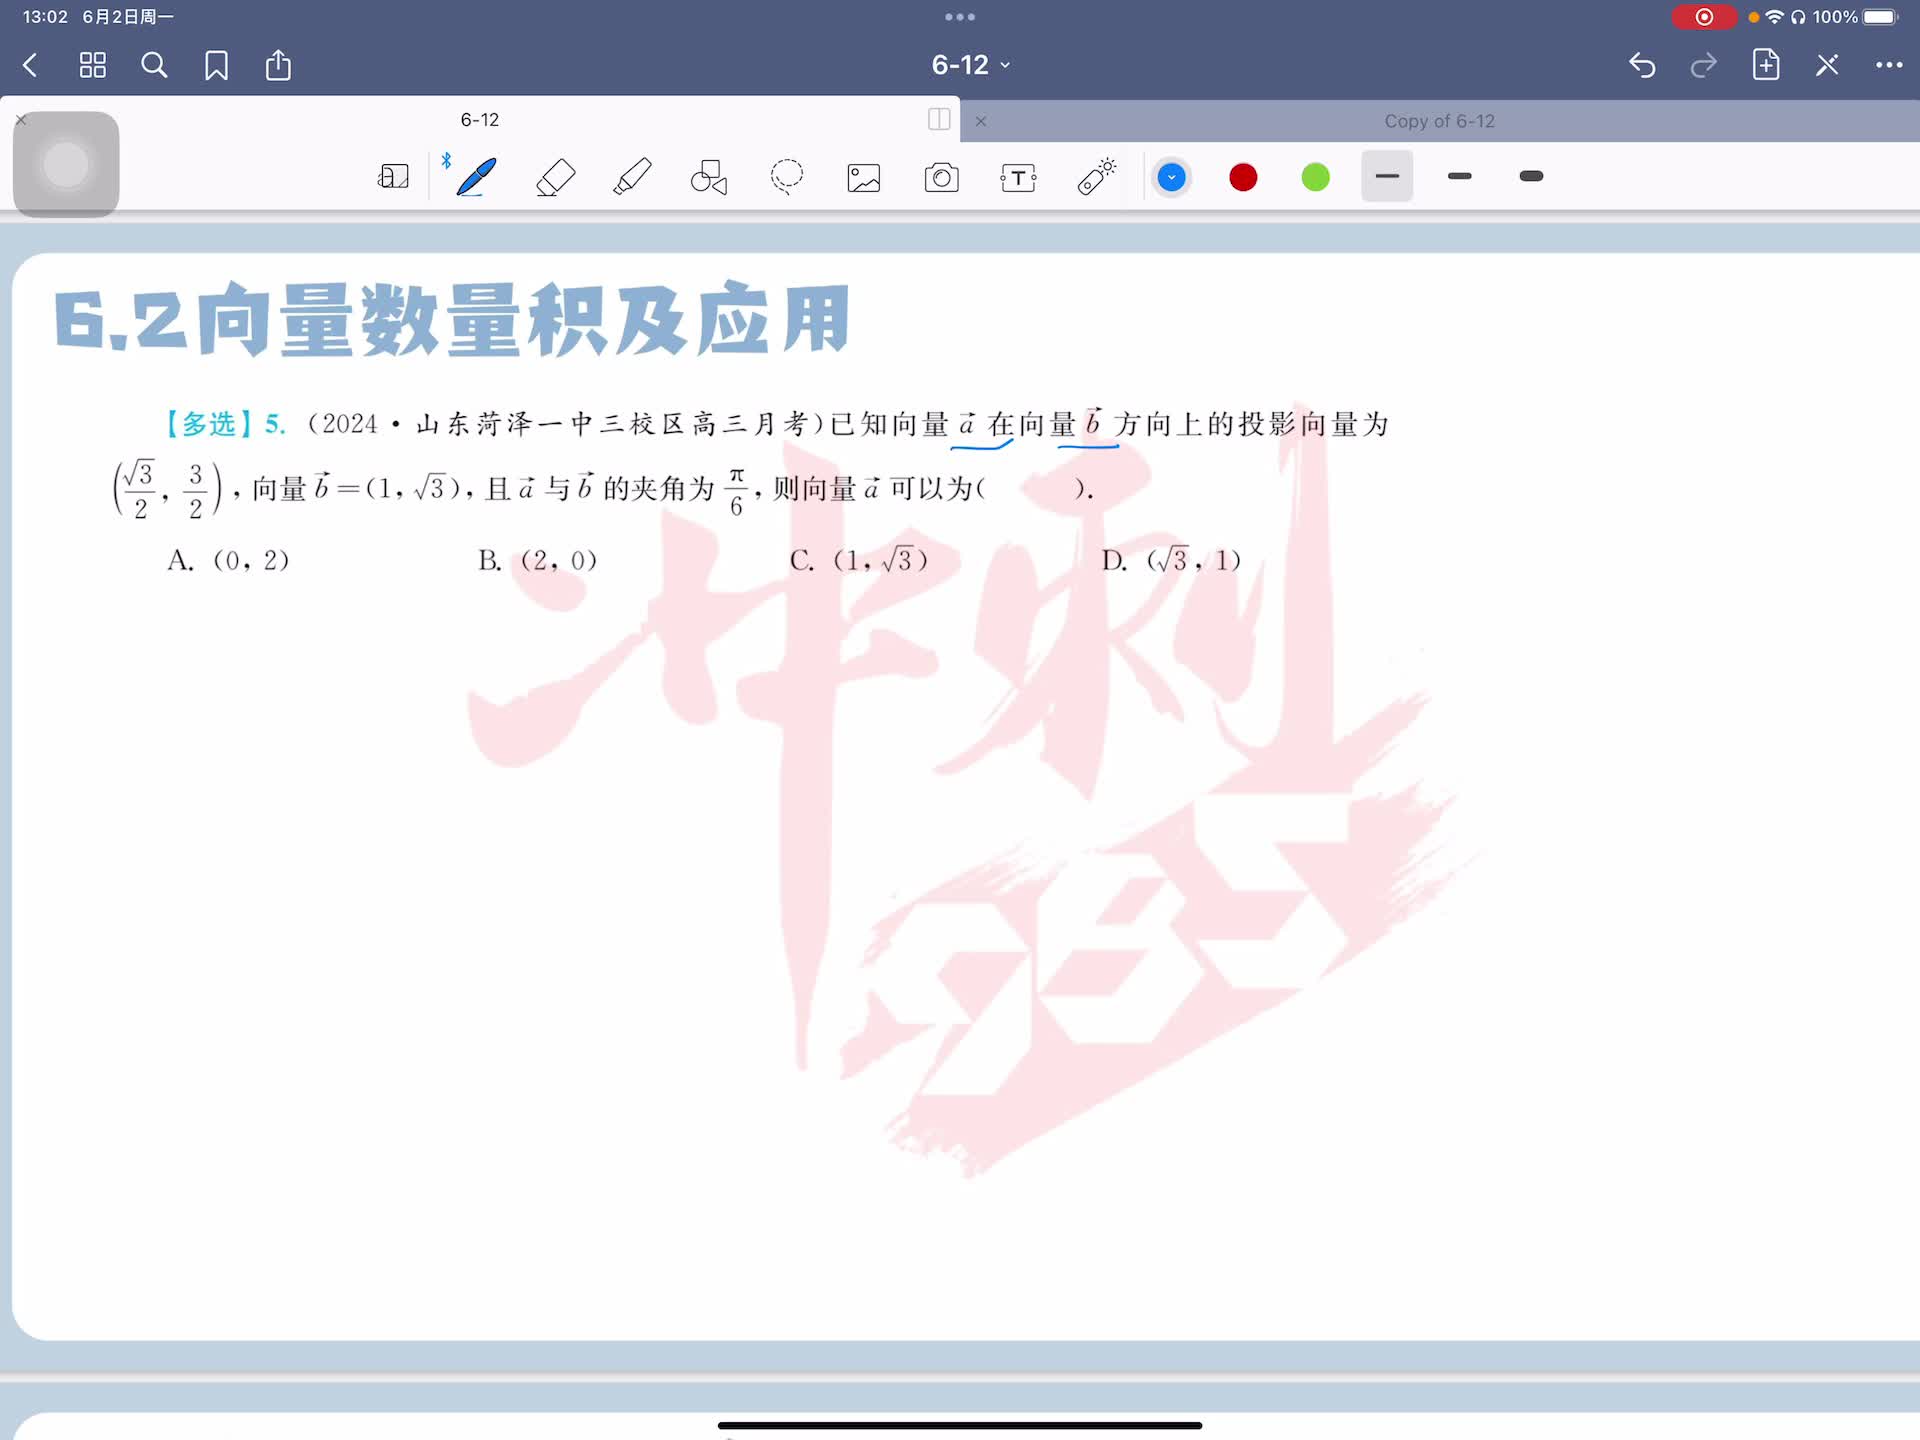Screen dimensions: 1920x1440
Task: Undo the last stroke
Action: tap(1642, 66)
